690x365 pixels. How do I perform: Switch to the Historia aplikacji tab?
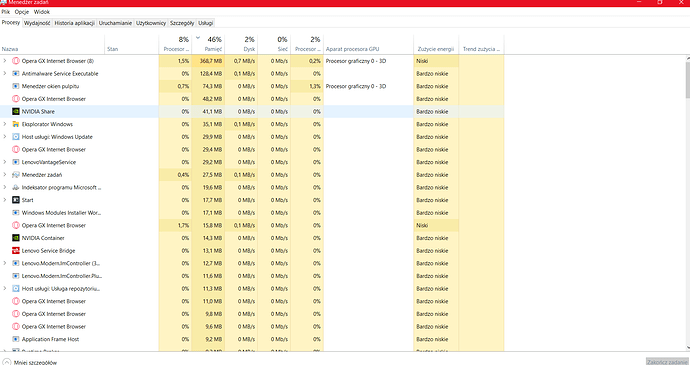pos(74,23)
